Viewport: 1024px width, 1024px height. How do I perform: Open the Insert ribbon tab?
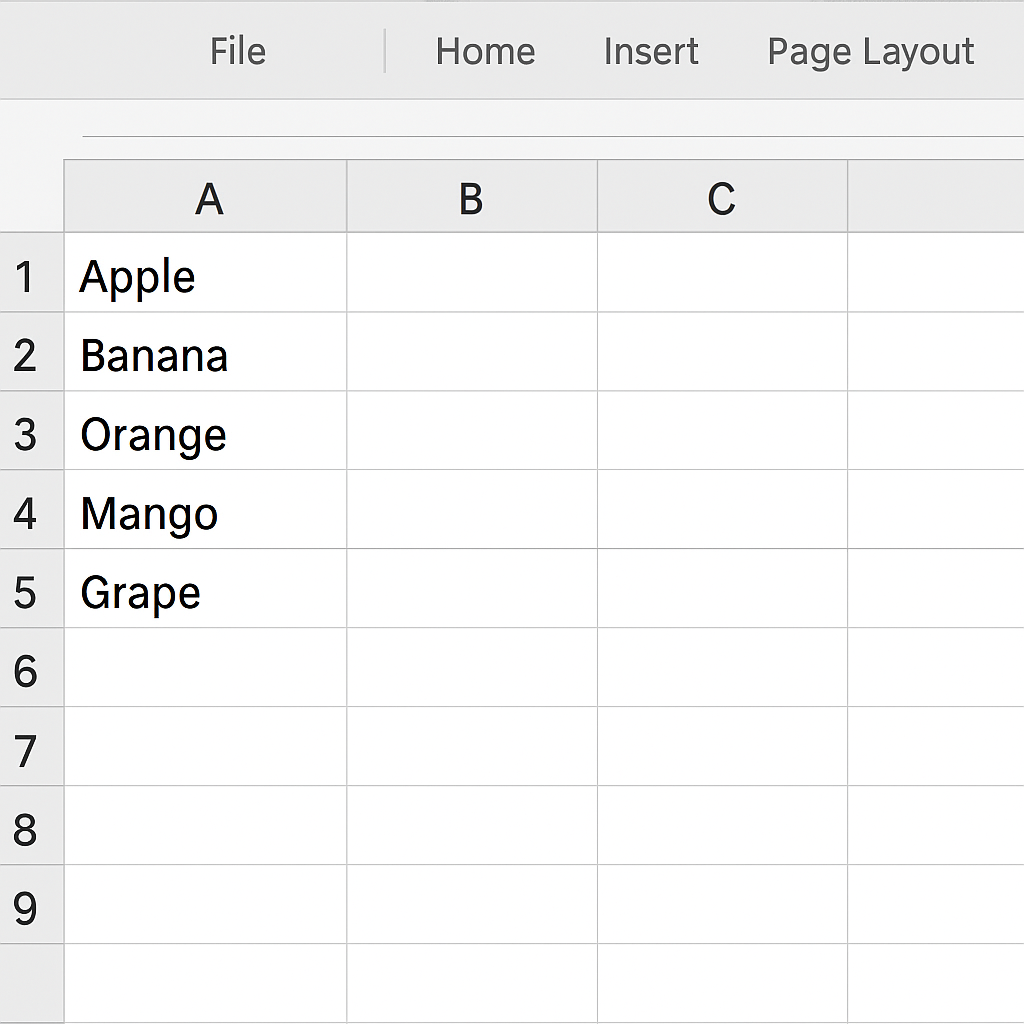[651, 51]
